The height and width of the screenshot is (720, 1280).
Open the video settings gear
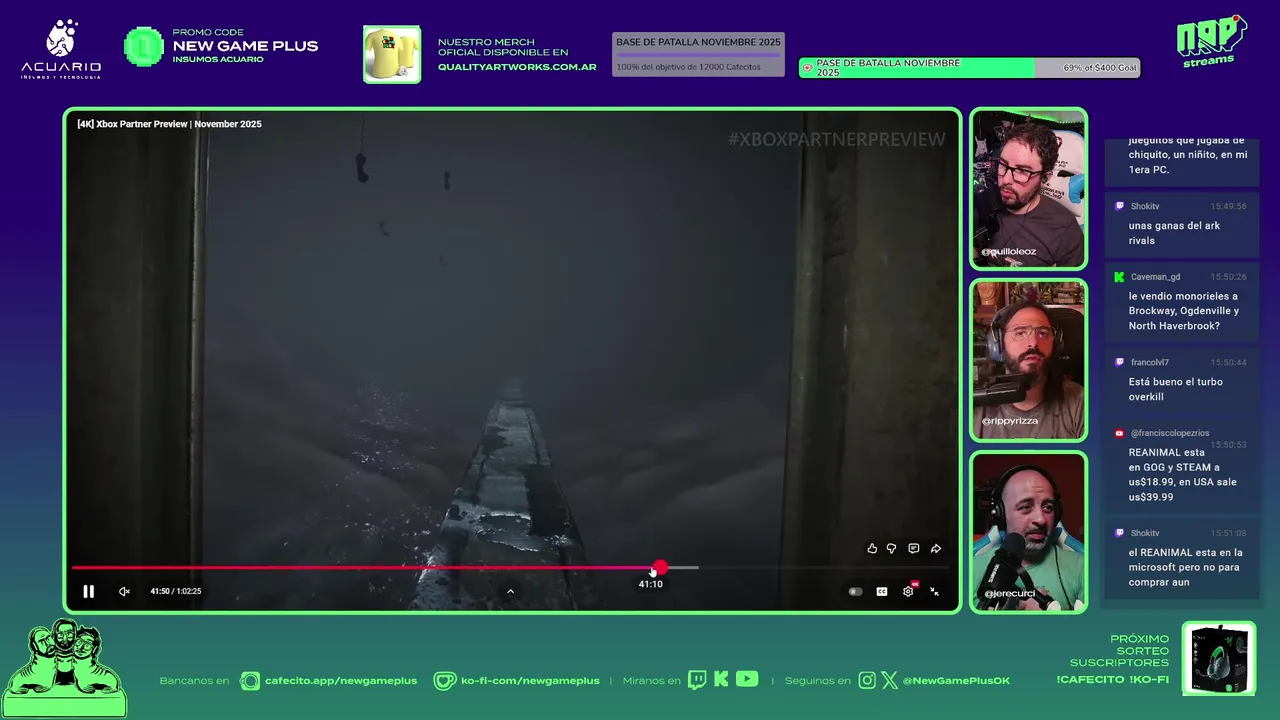tap(908, 591)
